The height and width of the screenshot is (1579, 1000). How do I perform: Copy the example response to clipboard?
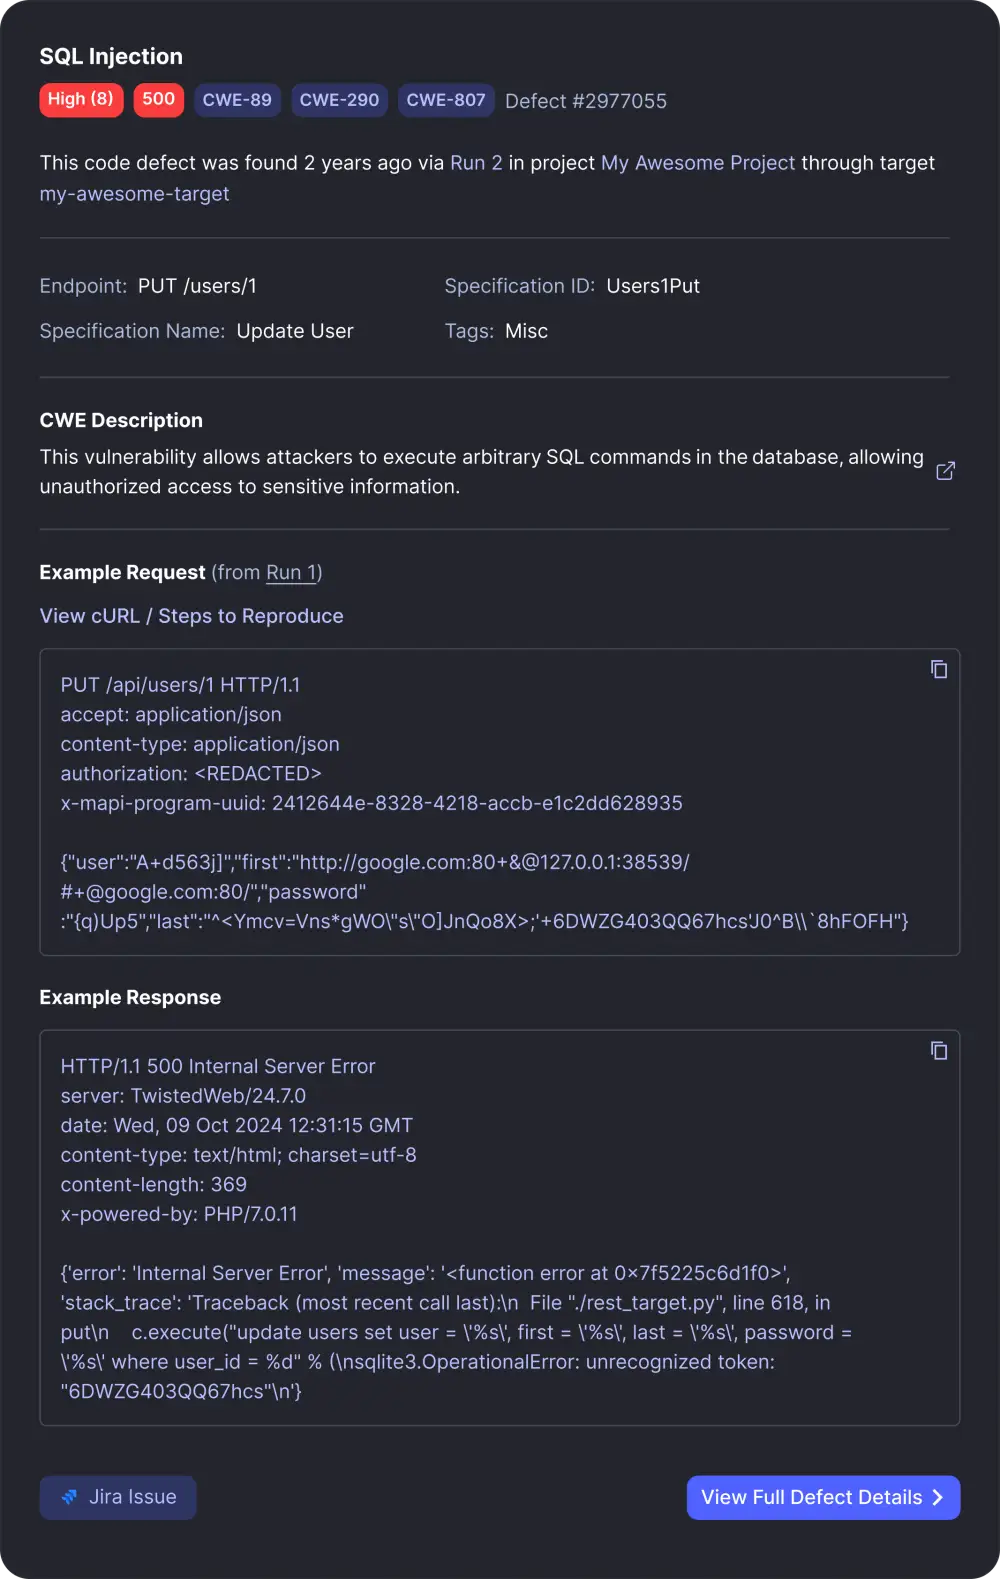(939, 1051)
